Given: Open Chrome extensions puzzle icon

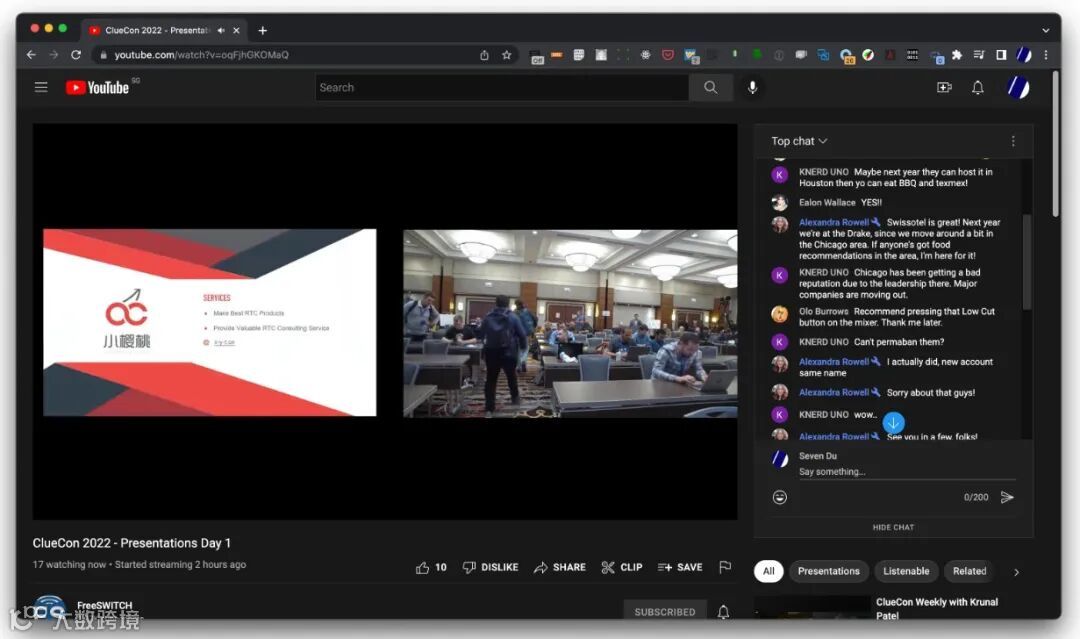Looking at the screenshot, I should pyautogui.click(x=957, y=55).
